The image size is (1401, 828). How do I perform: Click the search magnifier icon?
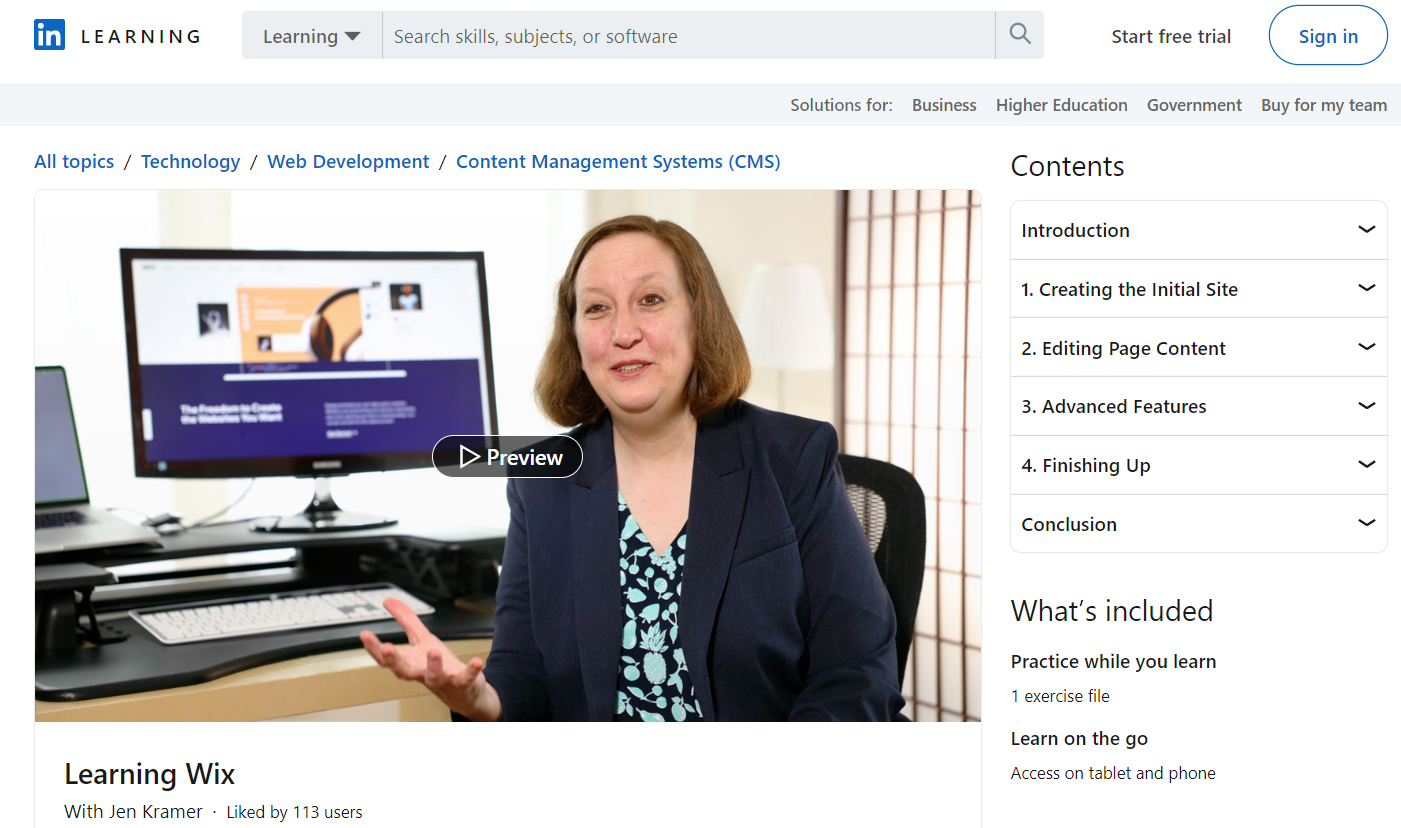(x=1019, y=35)
